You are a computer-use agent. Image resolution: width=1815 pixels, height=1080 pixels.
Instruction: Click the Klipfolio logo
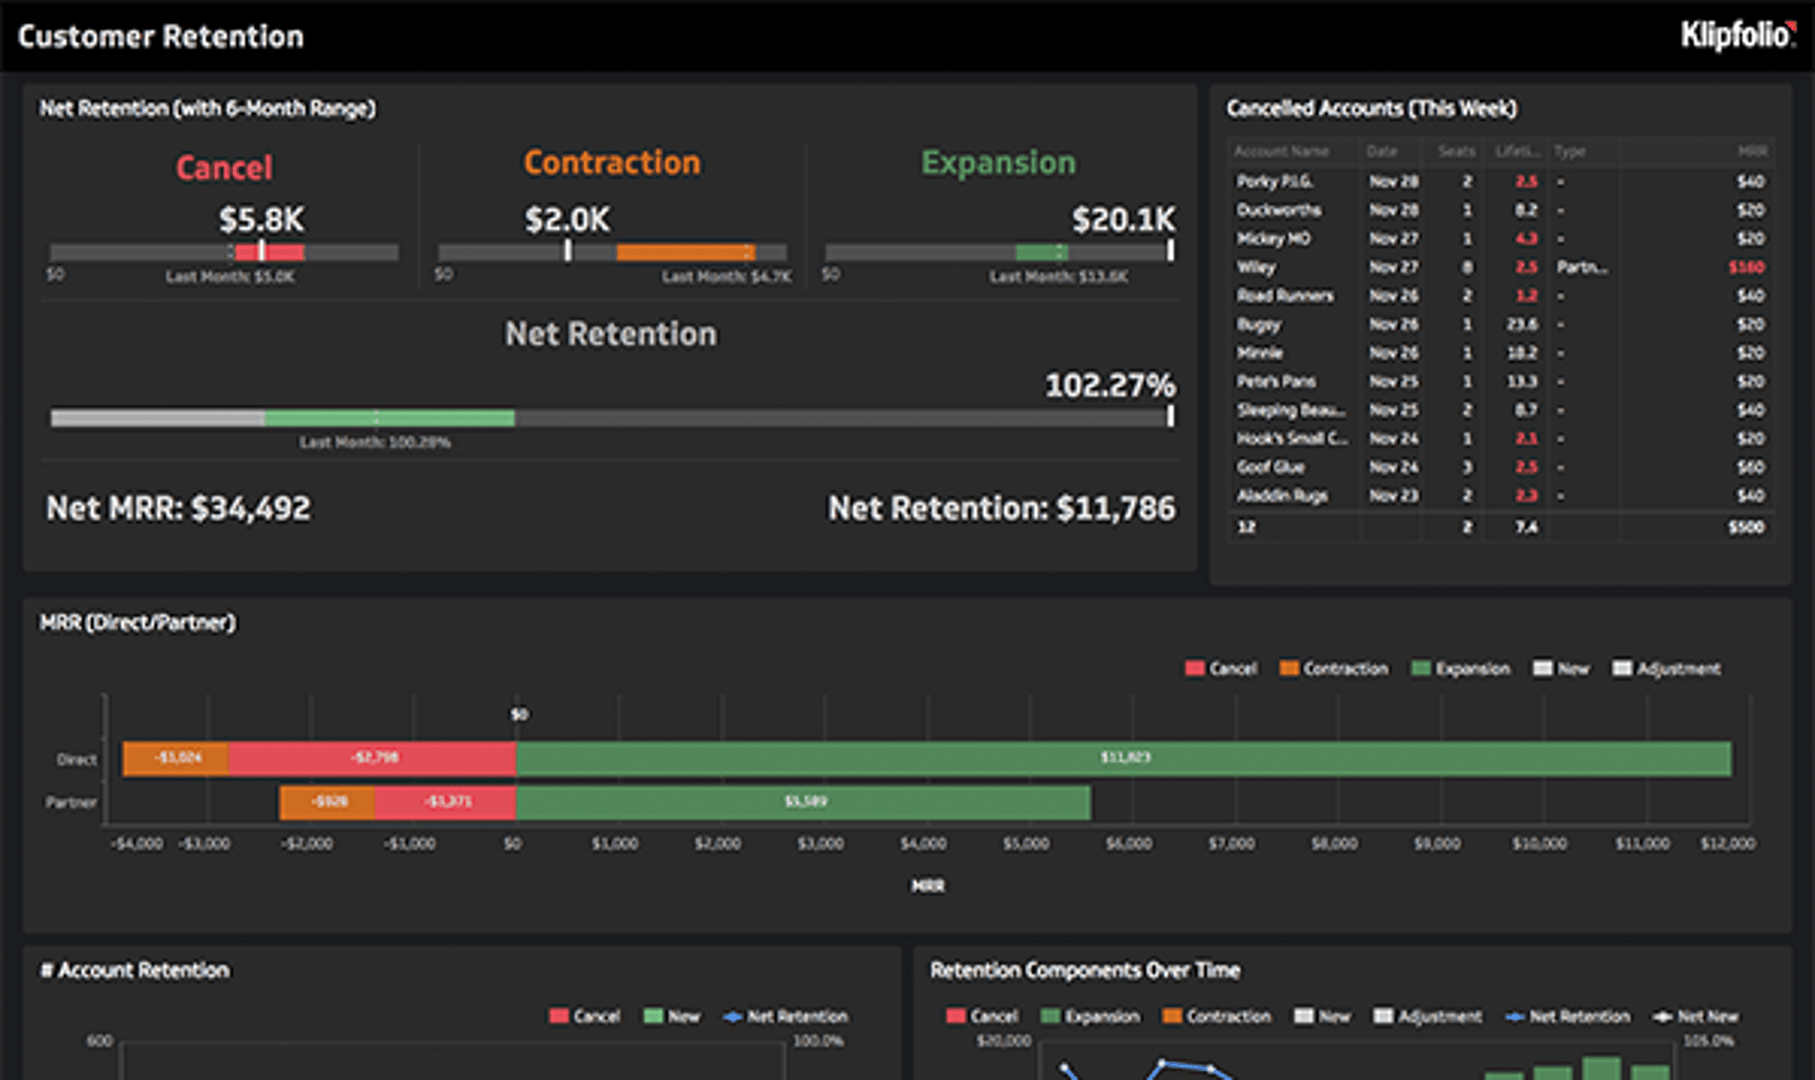click(x=1737, y=33)
